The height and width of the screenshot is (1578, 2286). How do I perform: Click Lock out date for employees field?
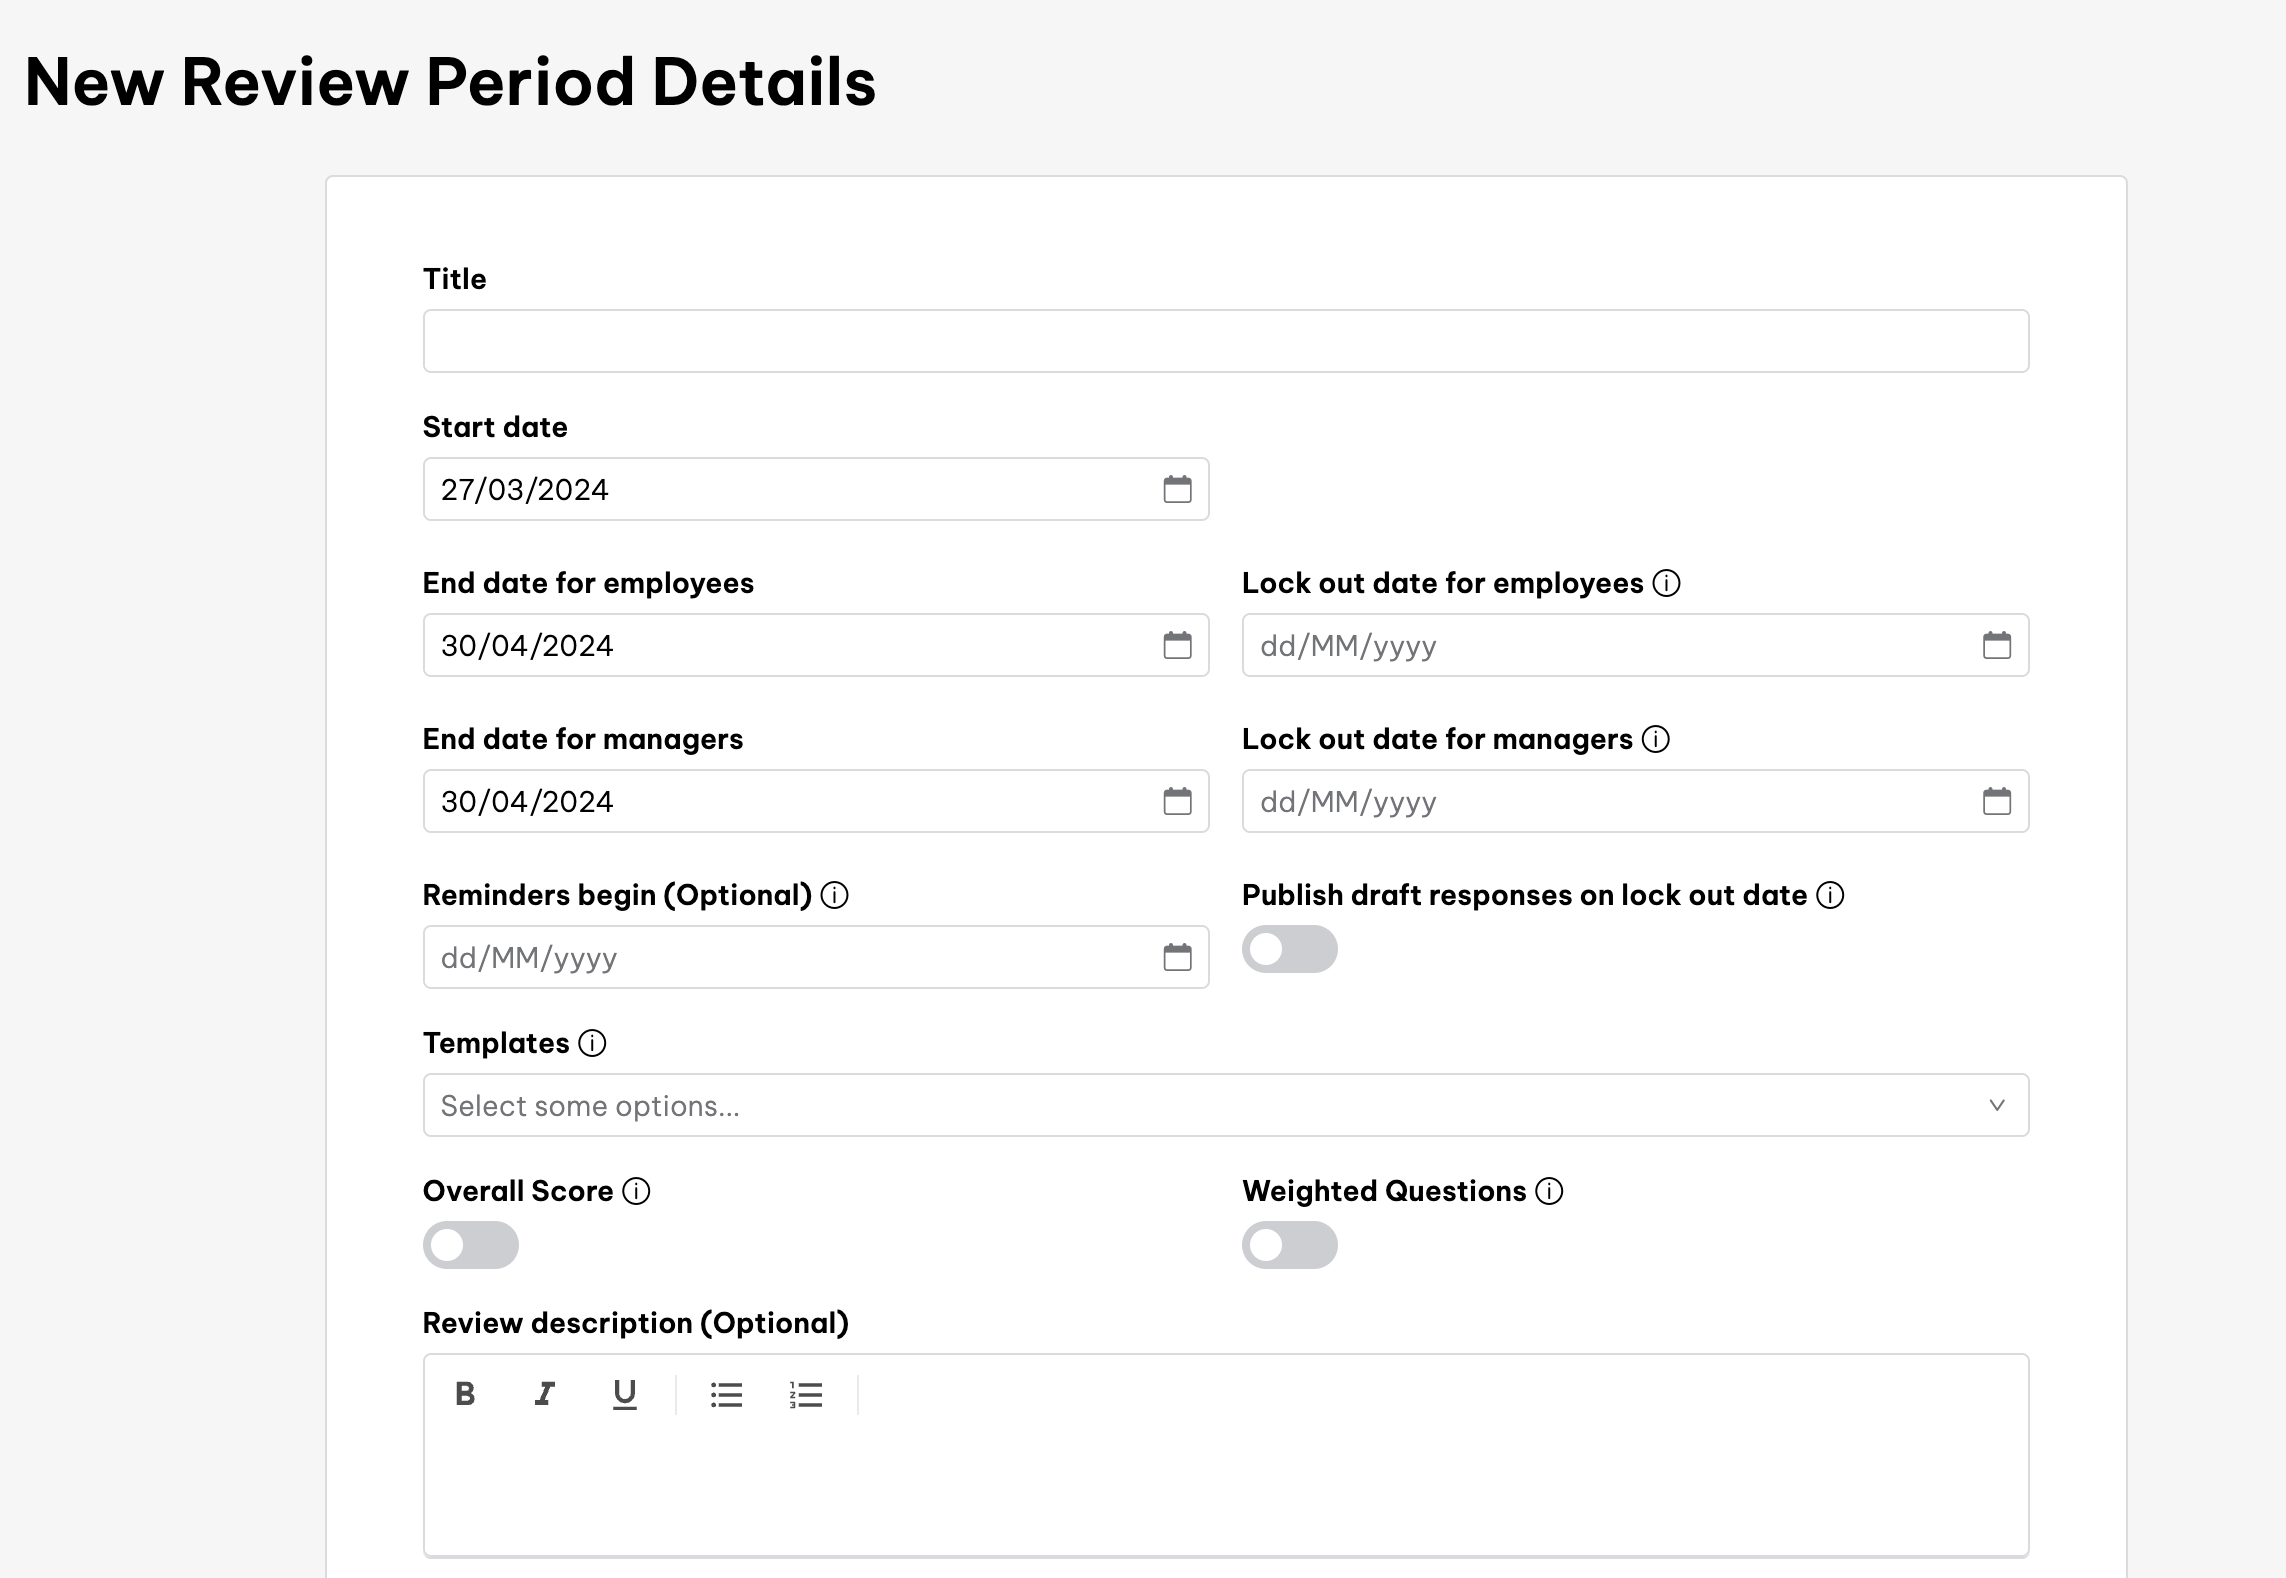point(1636,645)
